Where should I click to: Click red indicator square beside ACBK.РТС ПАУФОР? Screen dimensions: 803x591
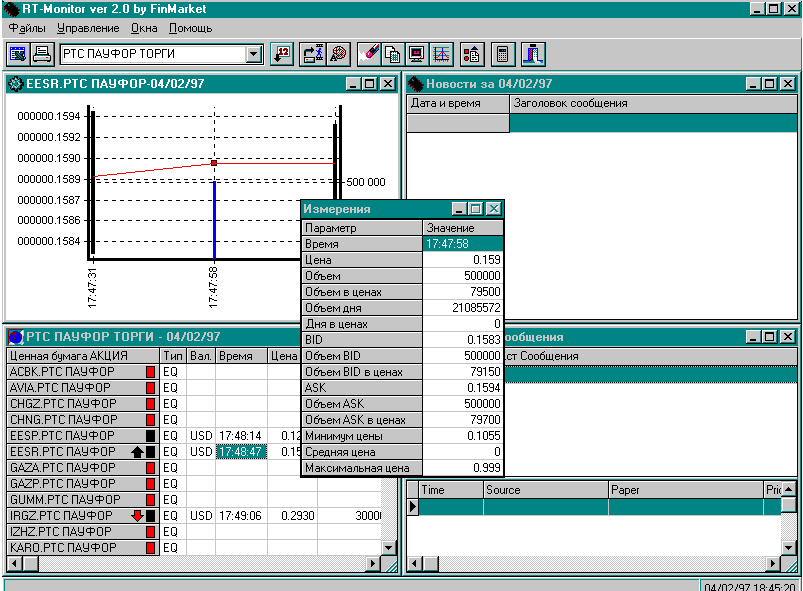[151, 372]
